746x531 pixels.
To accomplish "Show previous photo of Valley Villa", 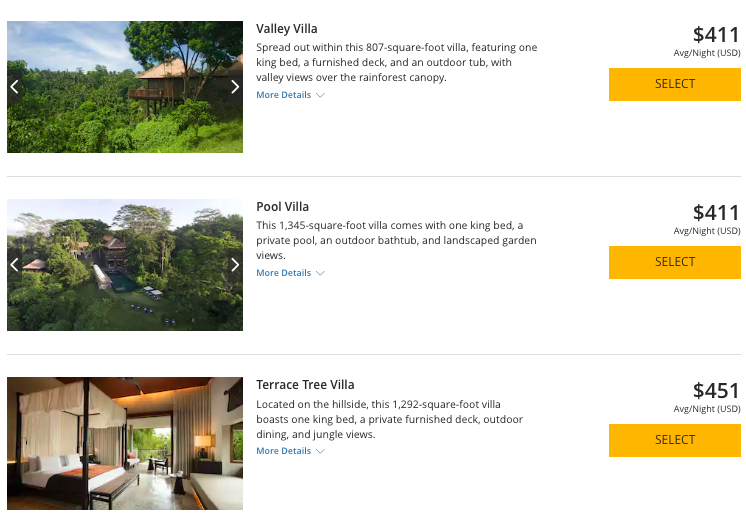I will [15, 87].
